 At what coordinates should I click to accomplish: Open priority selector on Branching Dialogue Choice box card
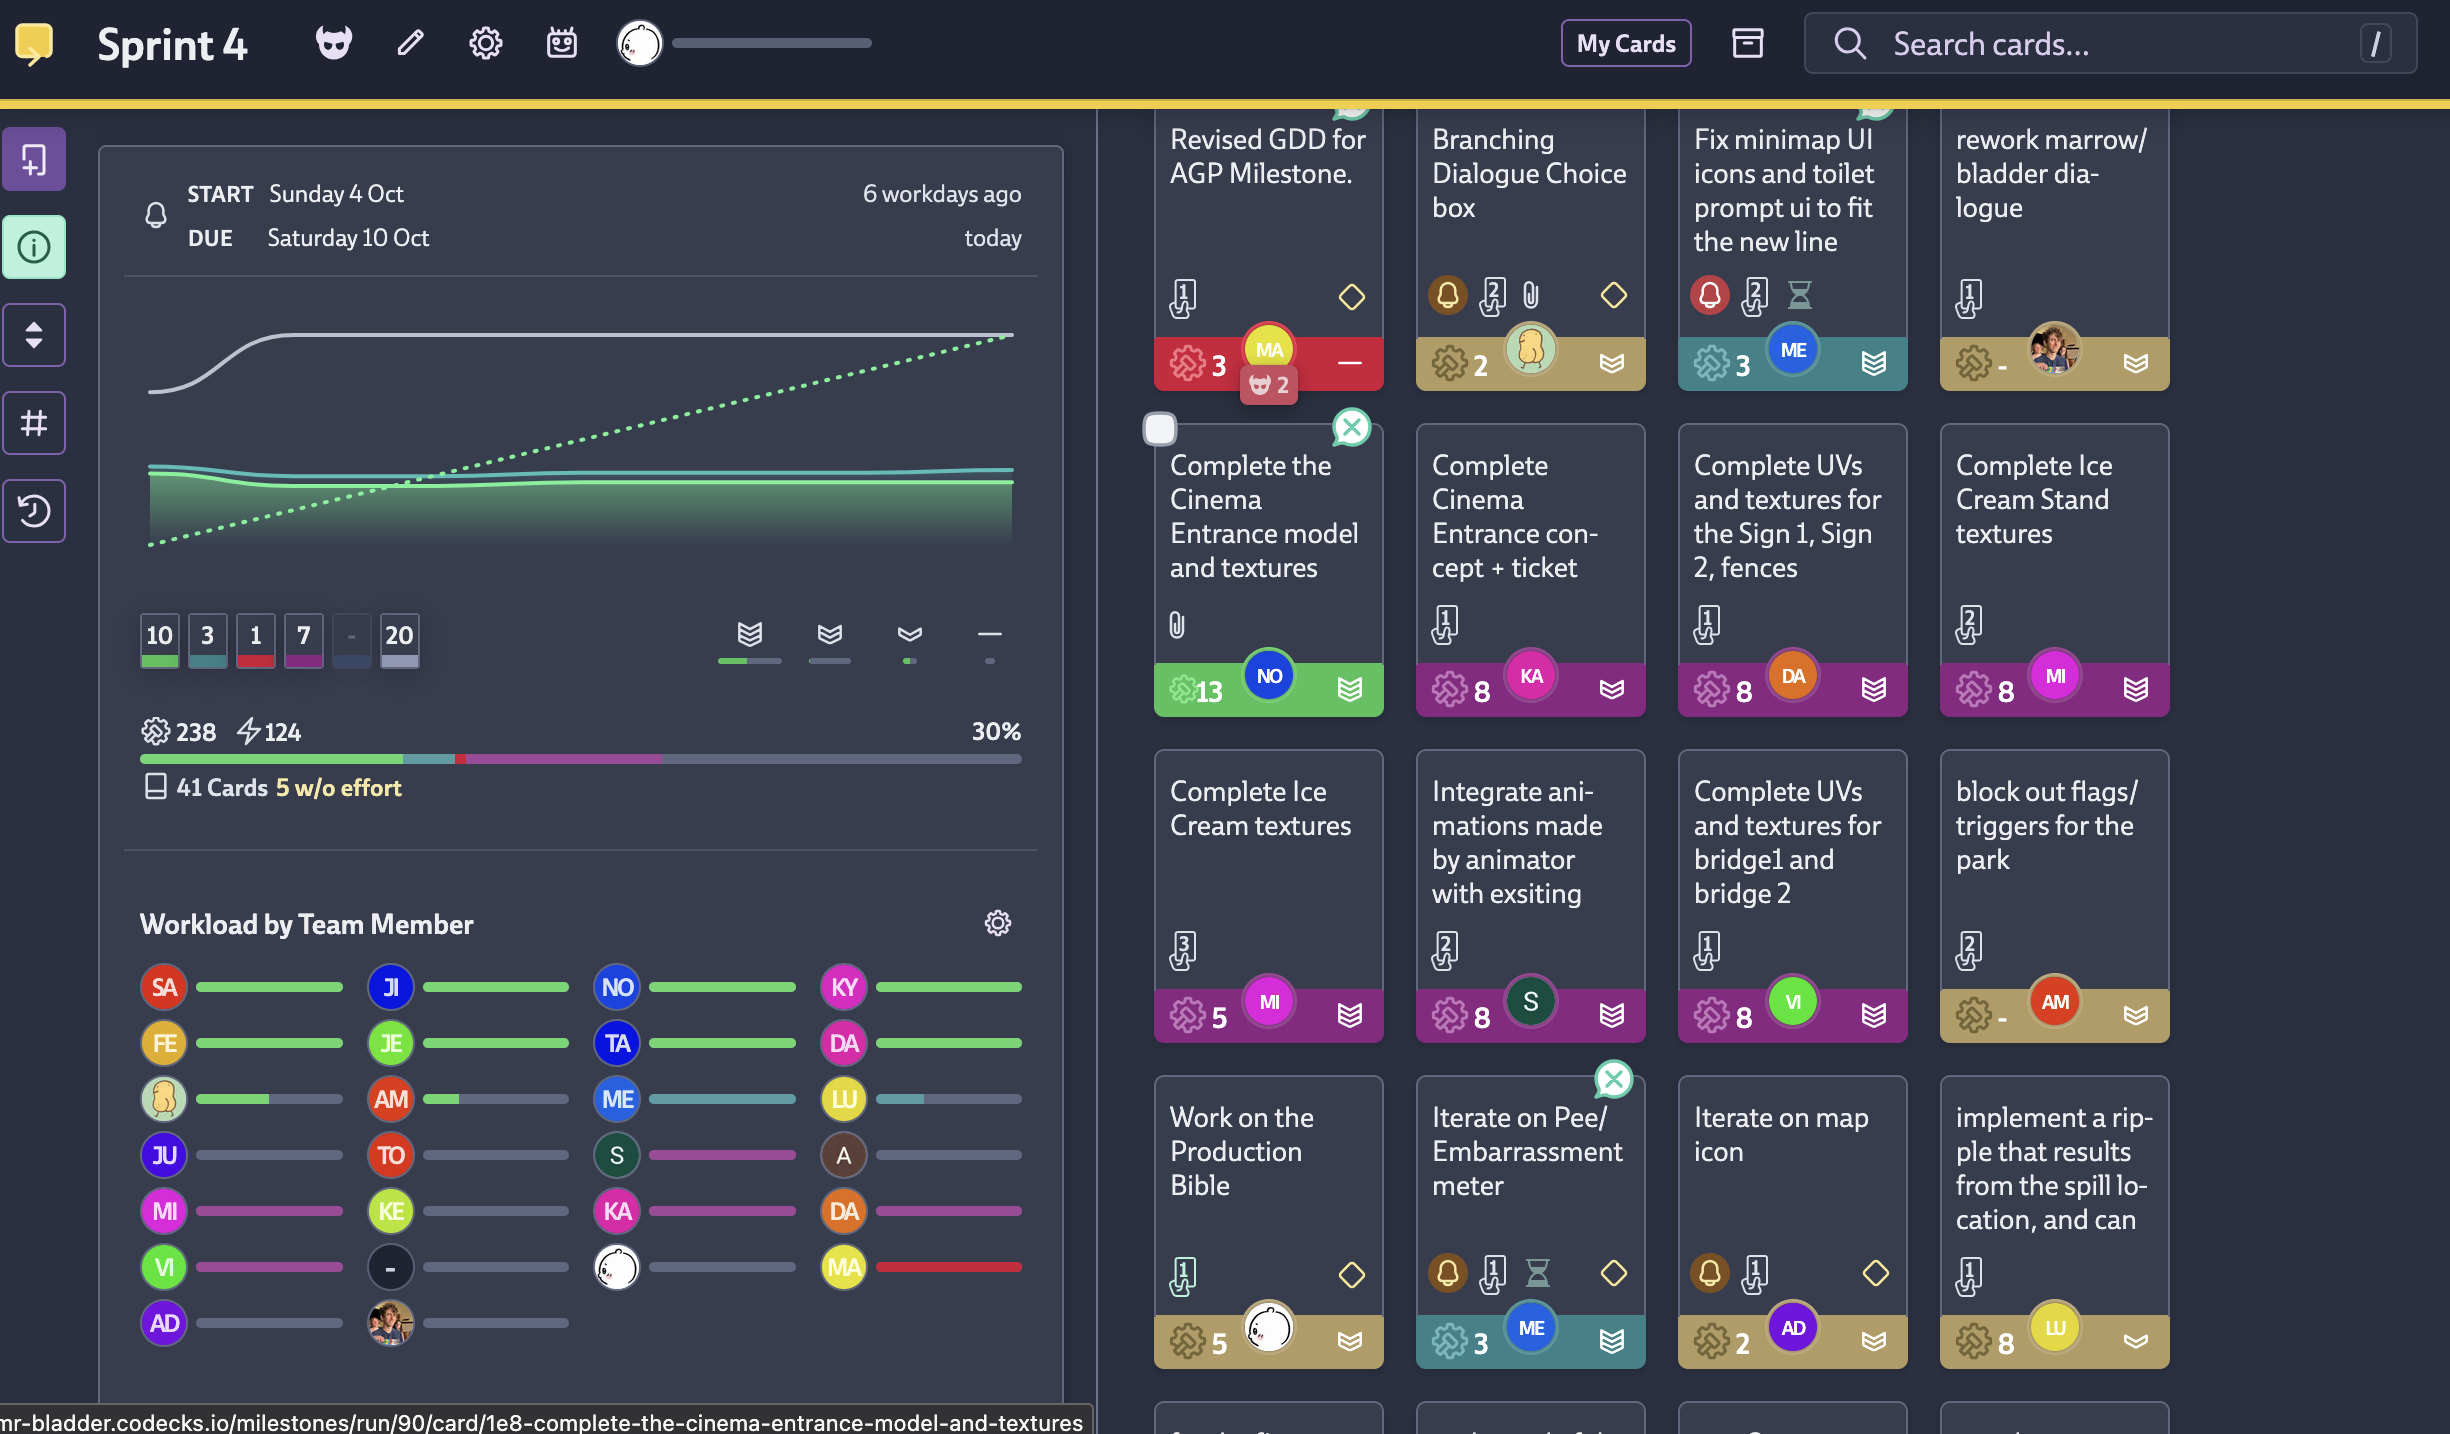pos(1612,363)
